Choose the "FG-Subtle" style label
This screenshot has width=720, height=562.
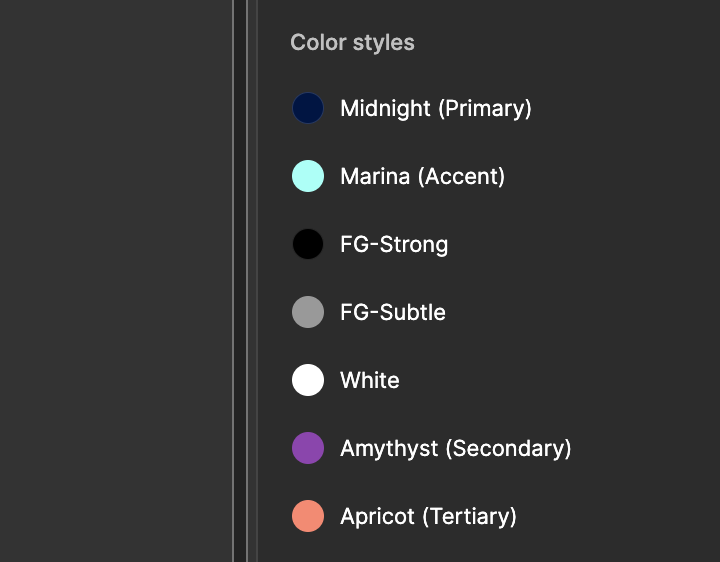(393, 312)
